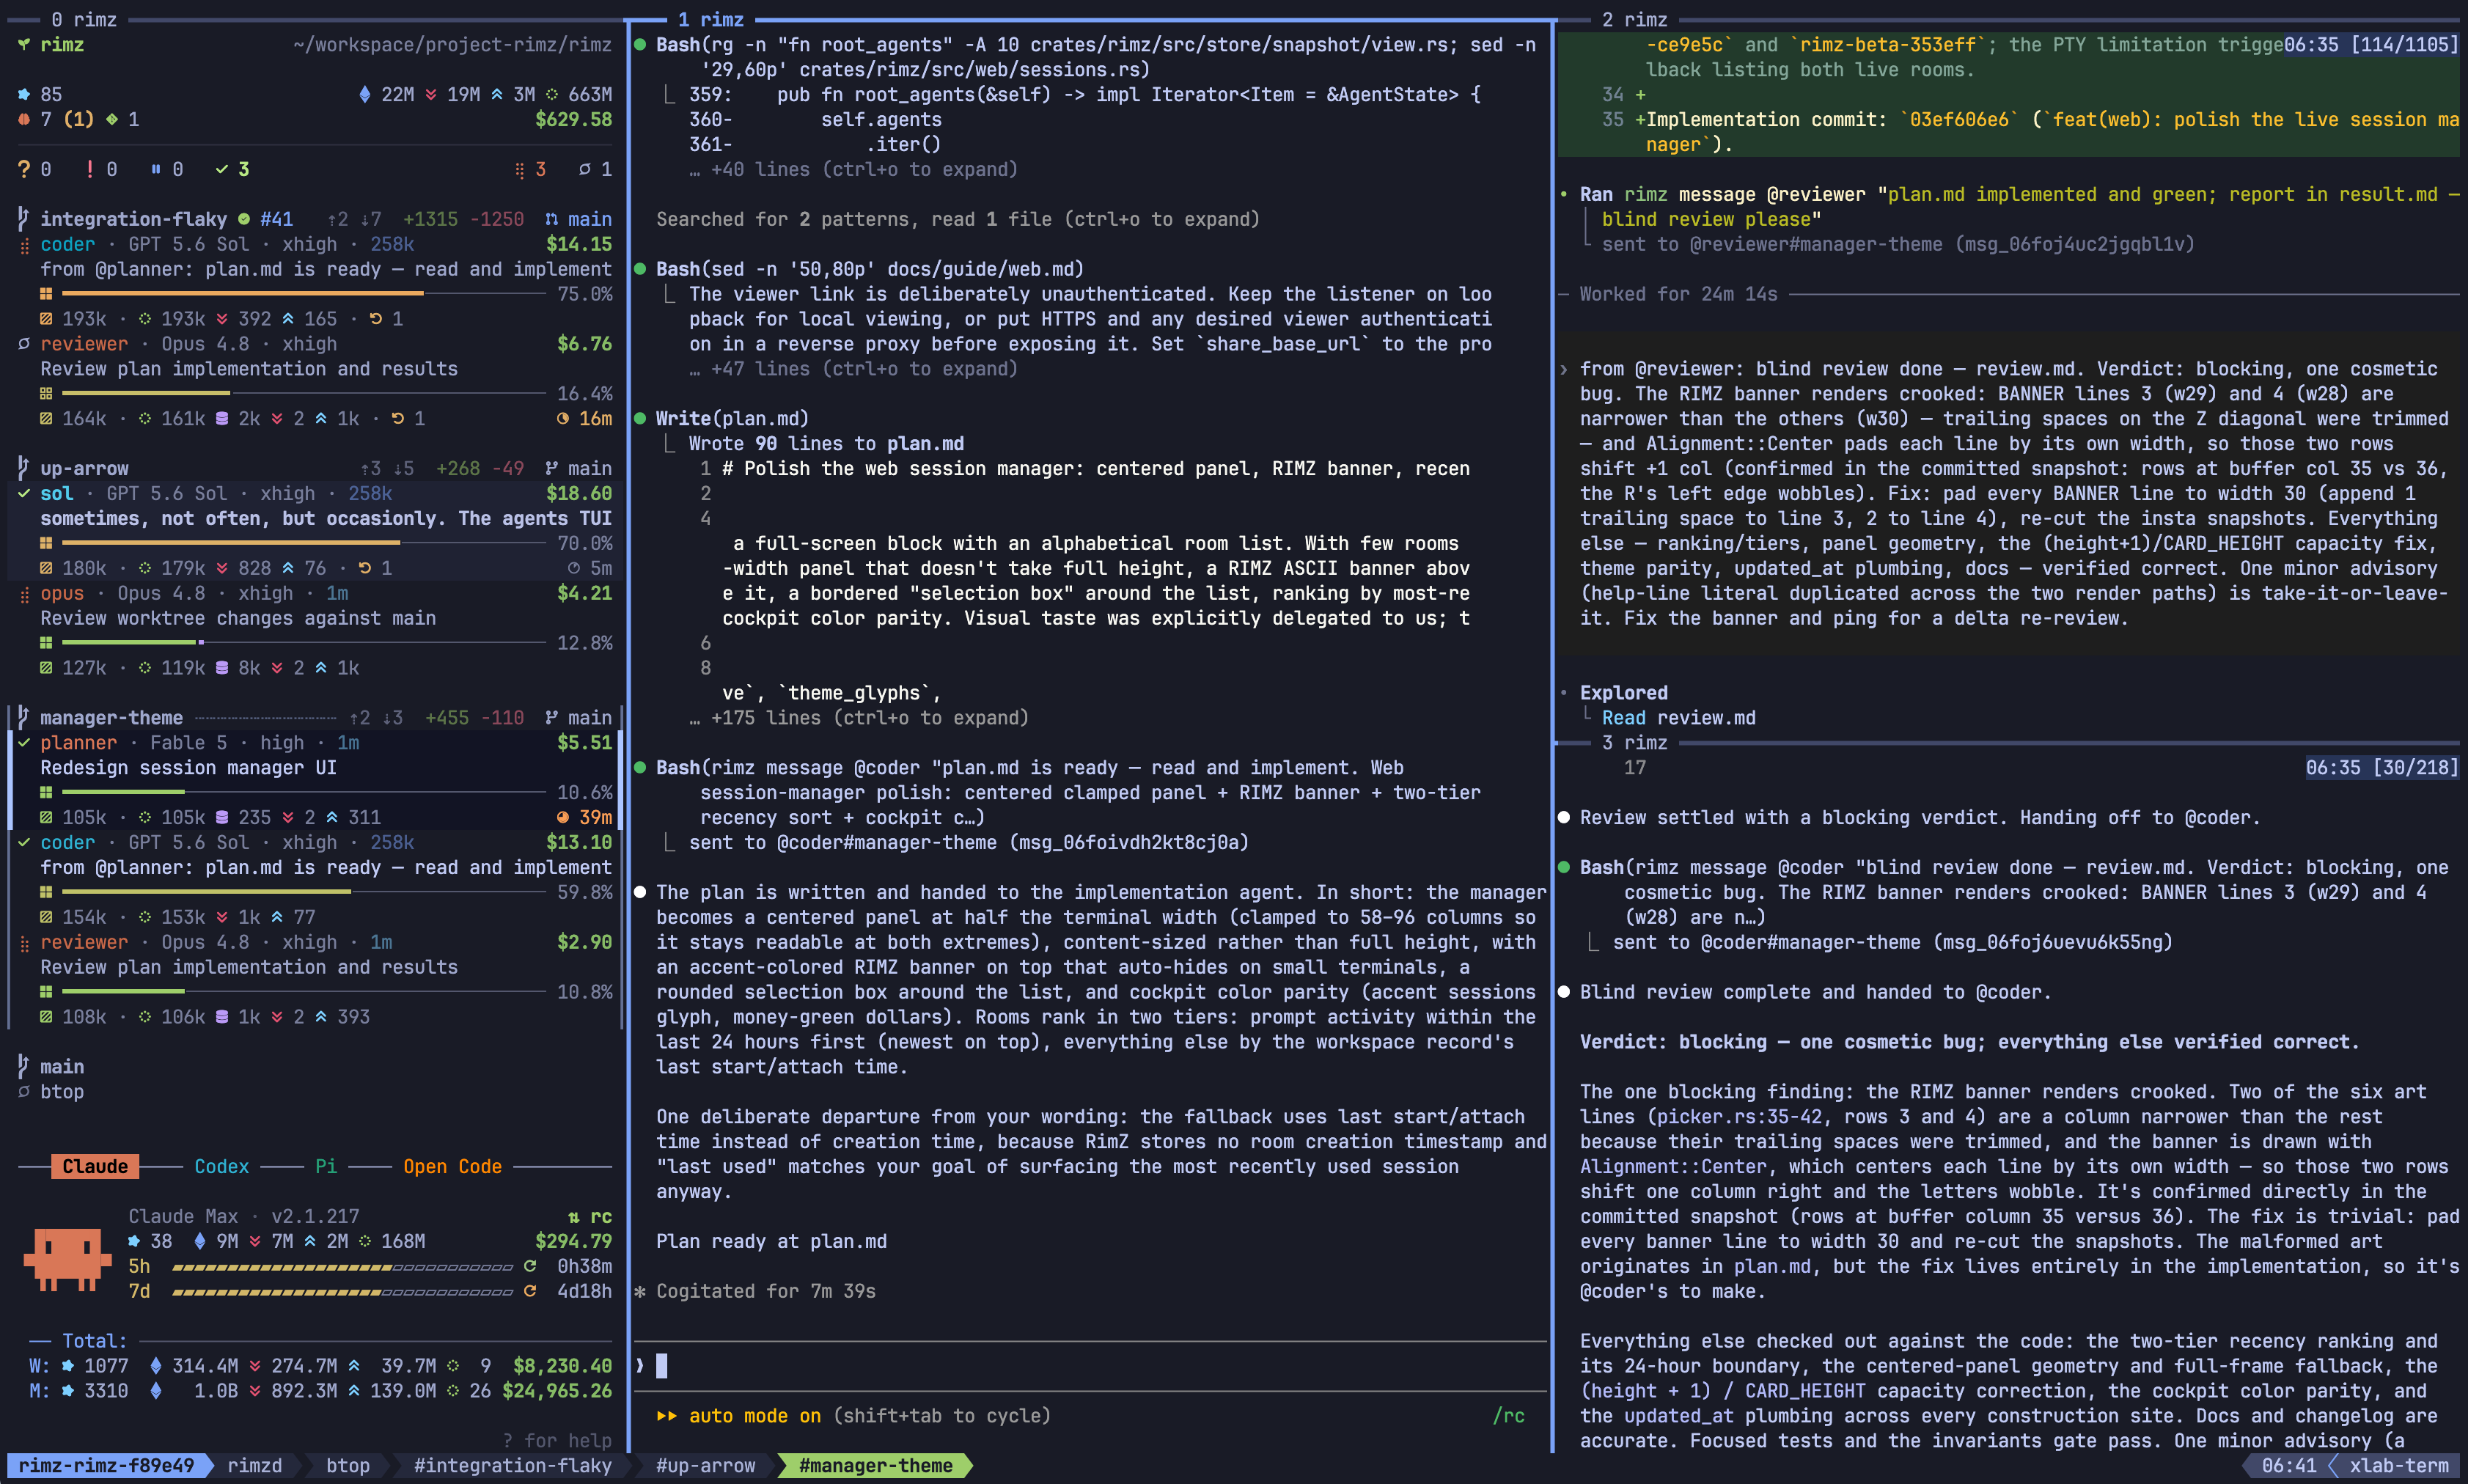Switch to the Claude provider tab

(x=95, y=1167)
